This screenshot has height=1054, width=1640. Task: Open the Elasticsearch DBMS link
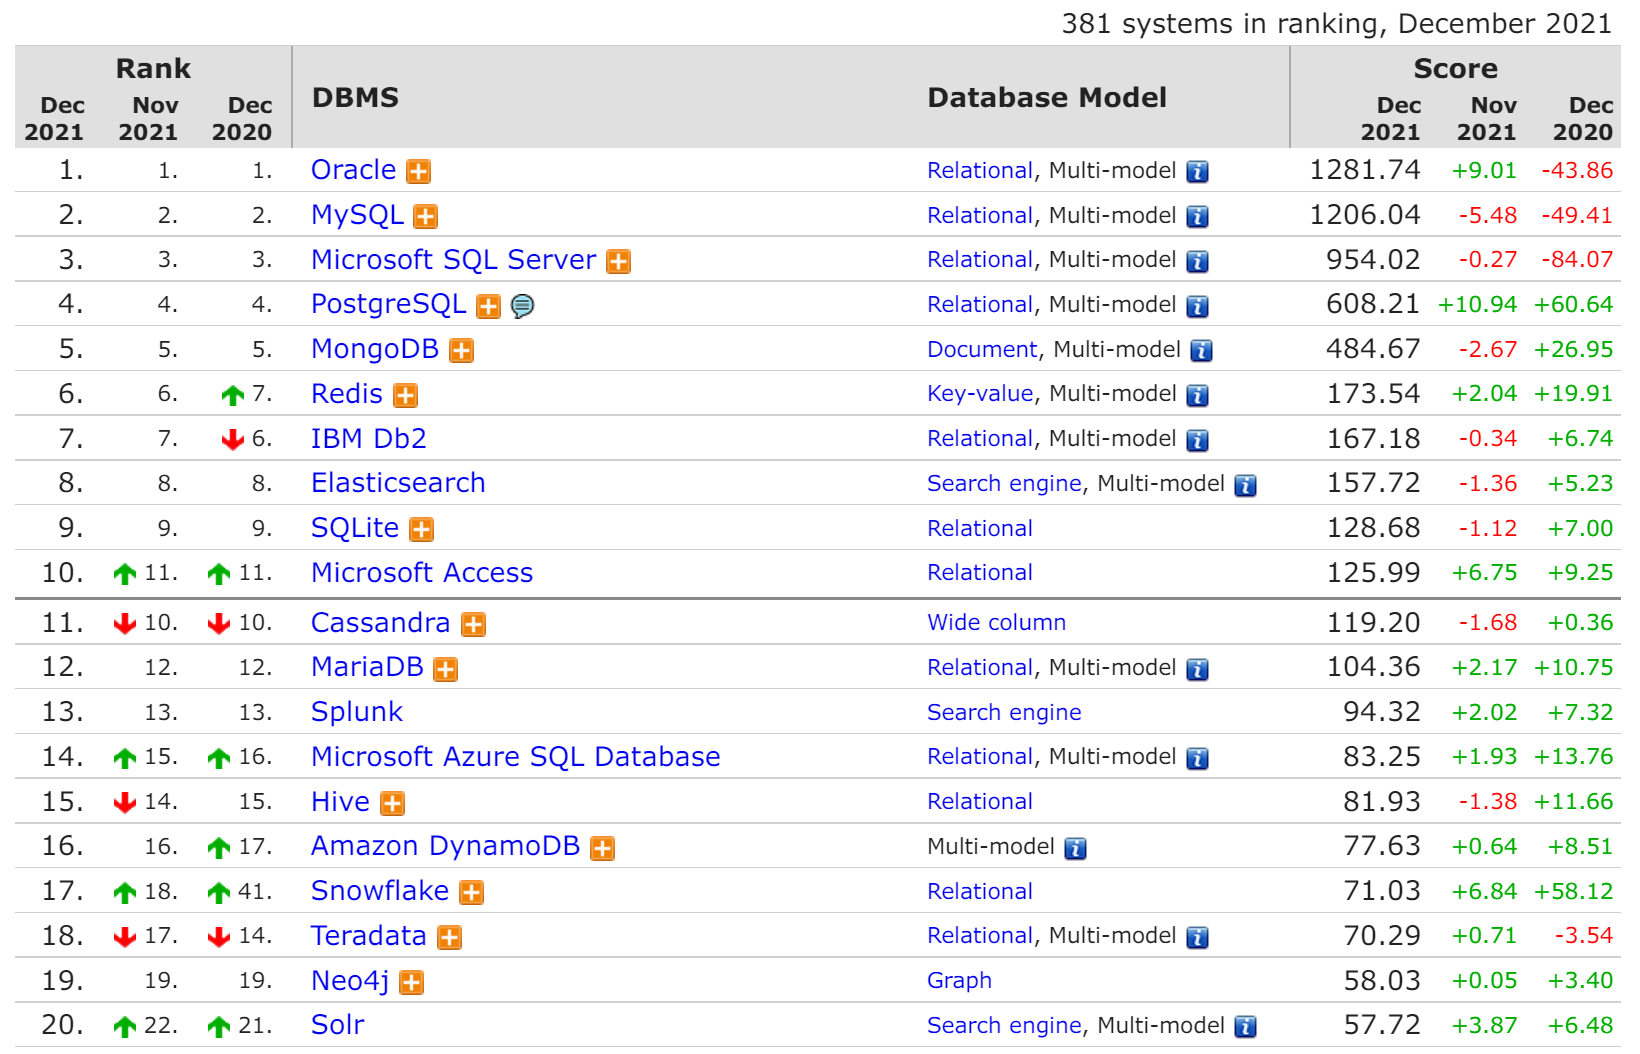coord(398,483)
